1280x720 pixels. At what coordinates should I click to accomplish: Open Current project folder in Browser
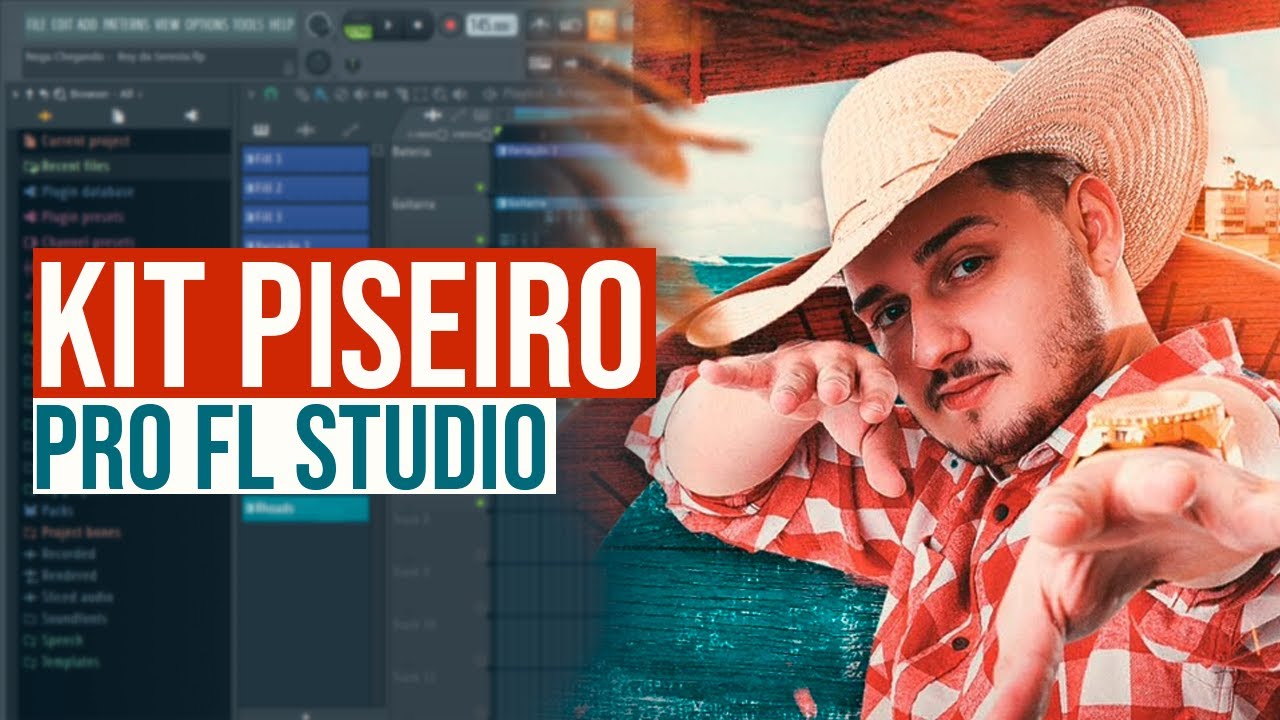click(75, 142)
